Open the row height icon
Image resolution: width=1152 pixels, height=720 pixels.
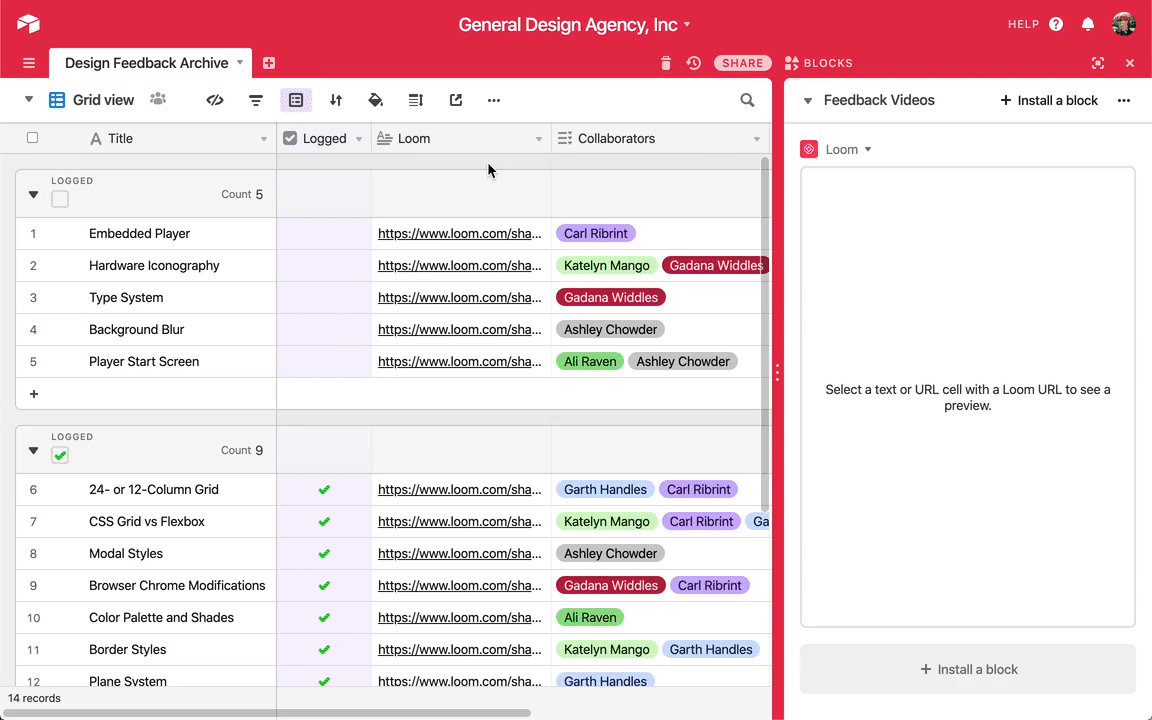pos(416,100)
